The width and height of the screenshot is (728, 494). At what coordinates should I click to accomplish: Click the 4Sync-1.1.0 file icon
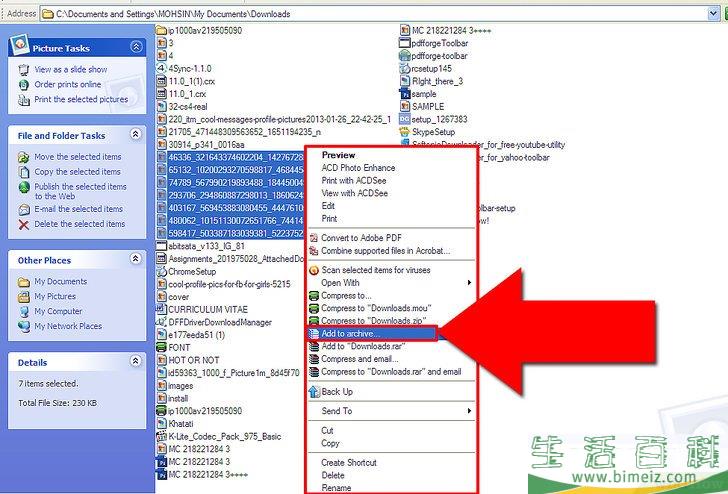(161, 68)
